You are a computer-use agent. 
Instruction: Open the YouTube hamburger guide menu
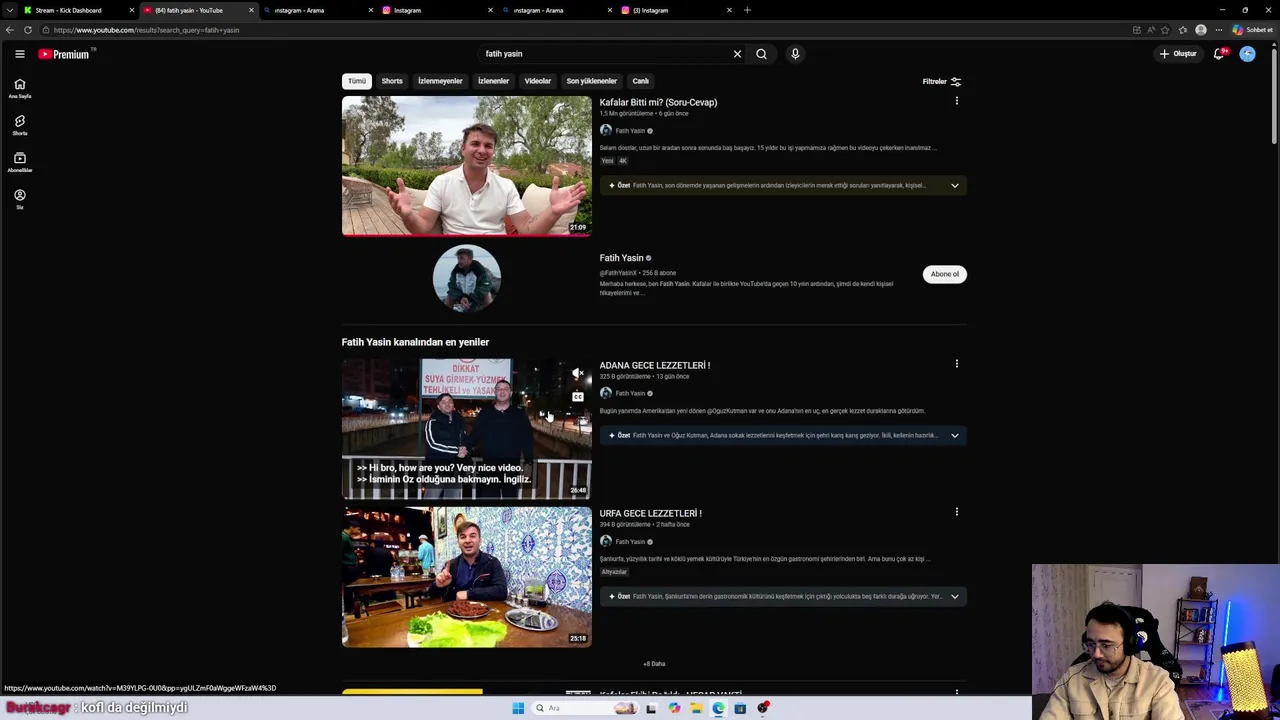tap(19, 54)
